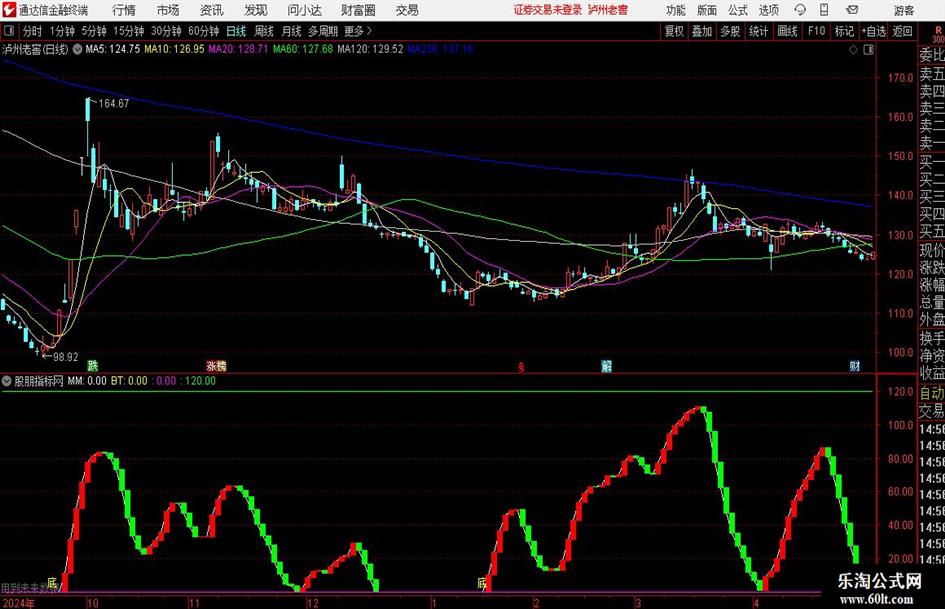Viewport: 945px width, 609px height.
Task: Click the 164.67 high price label
Action: [x=114, y=104]
